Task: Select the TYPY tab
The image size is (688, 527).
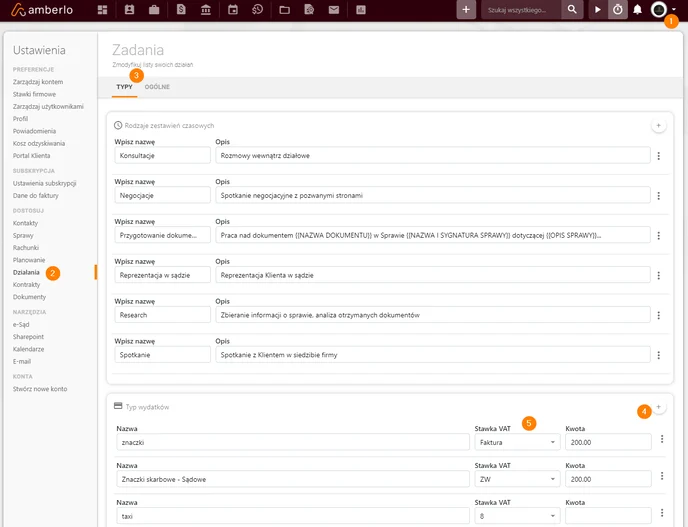Action: [x=124, y=87]
